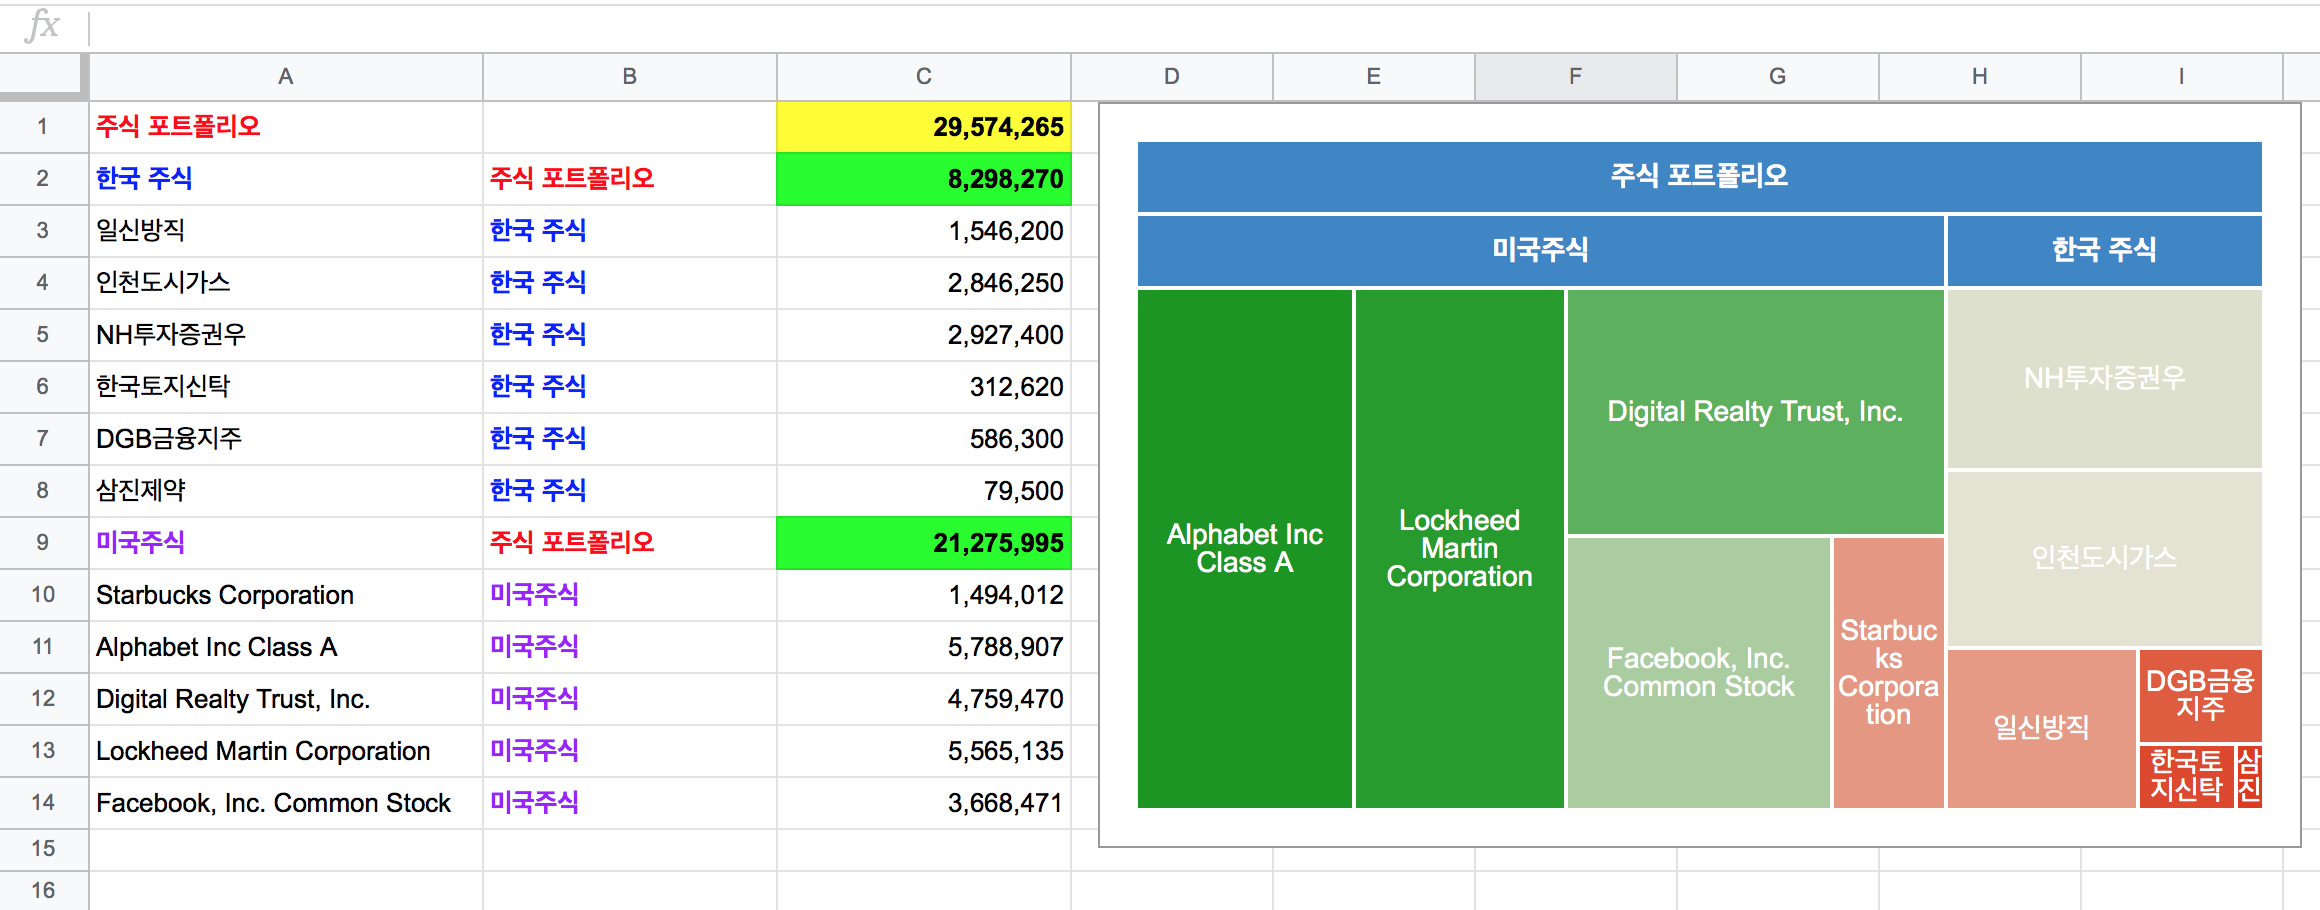Screen dimensions: 2320x910
Task: Select cell B9 '주식 포트폴리오'
Action: pos(630,543)
